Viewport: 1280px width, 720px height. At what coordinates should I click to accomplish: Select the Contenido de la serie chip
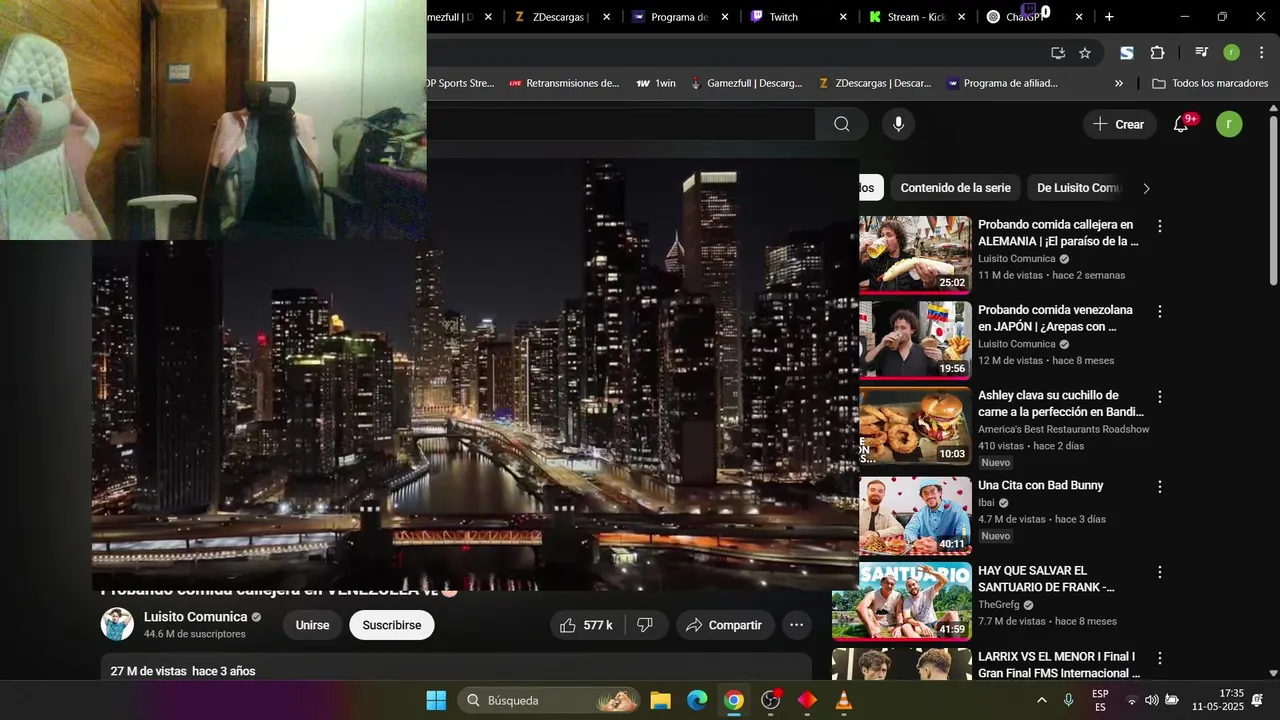[955, 188]
